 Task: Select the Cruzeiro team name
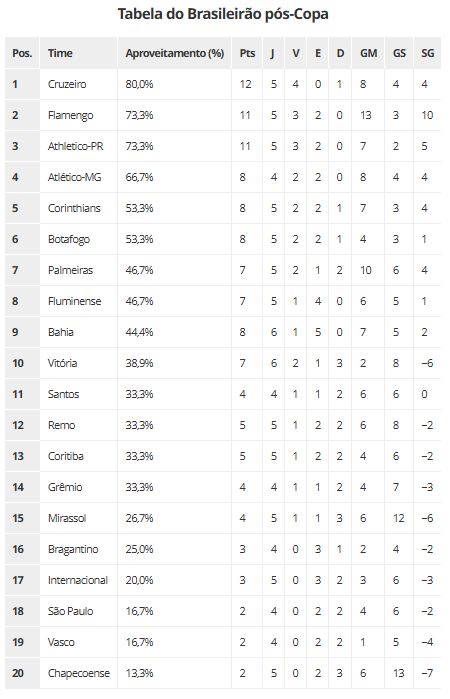tap(67, 84)
